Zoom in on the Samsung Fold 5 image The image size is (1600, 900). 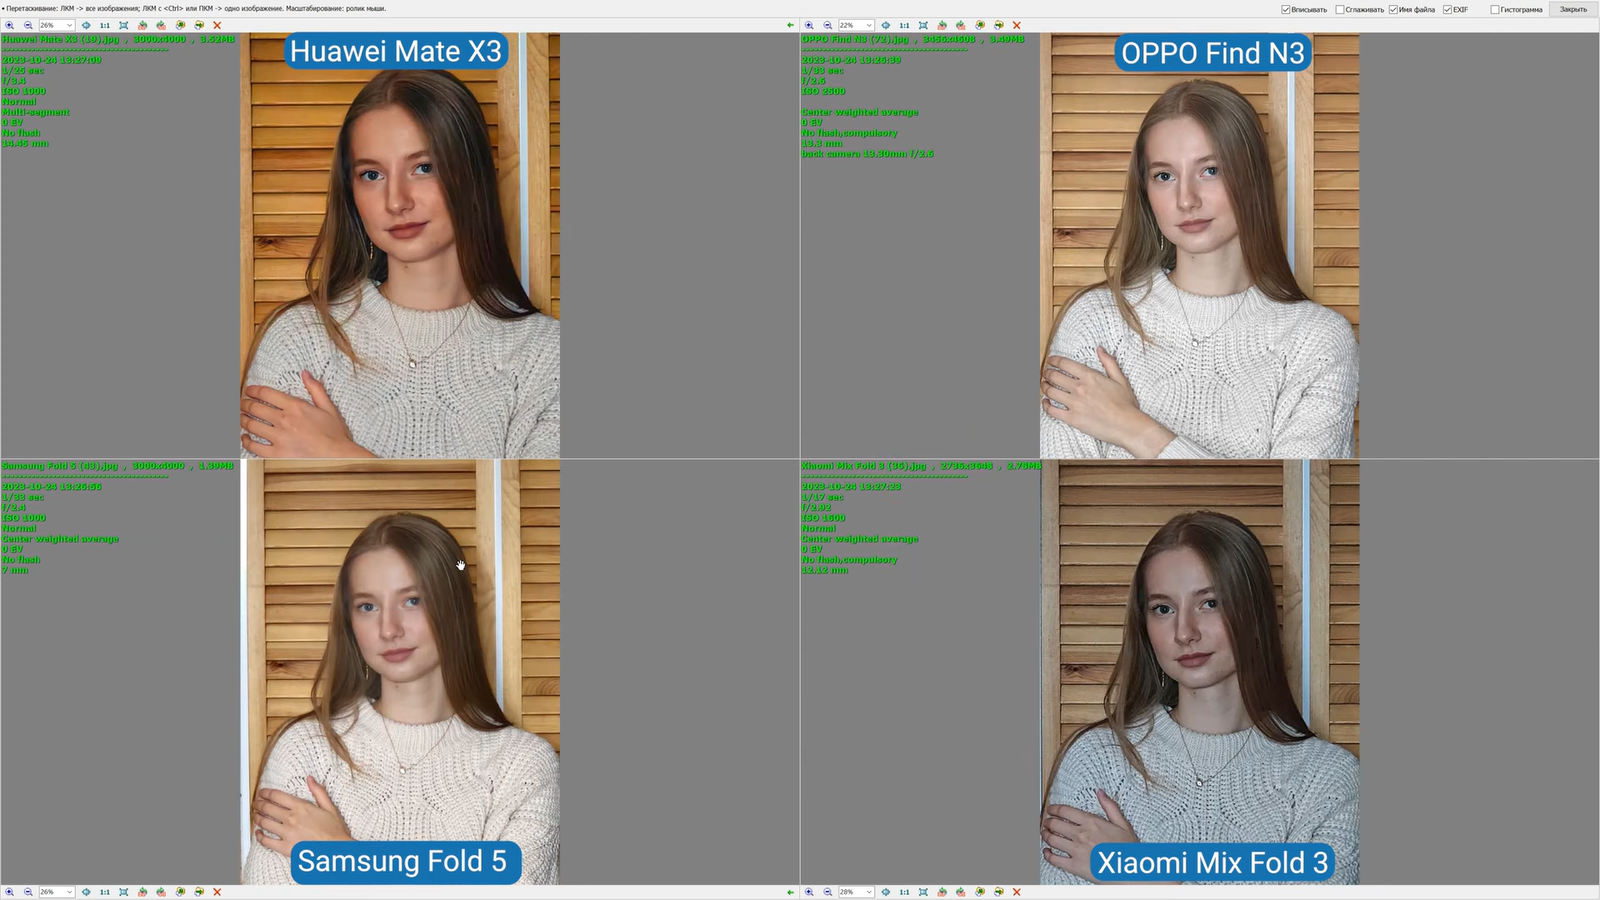point(10,892)
